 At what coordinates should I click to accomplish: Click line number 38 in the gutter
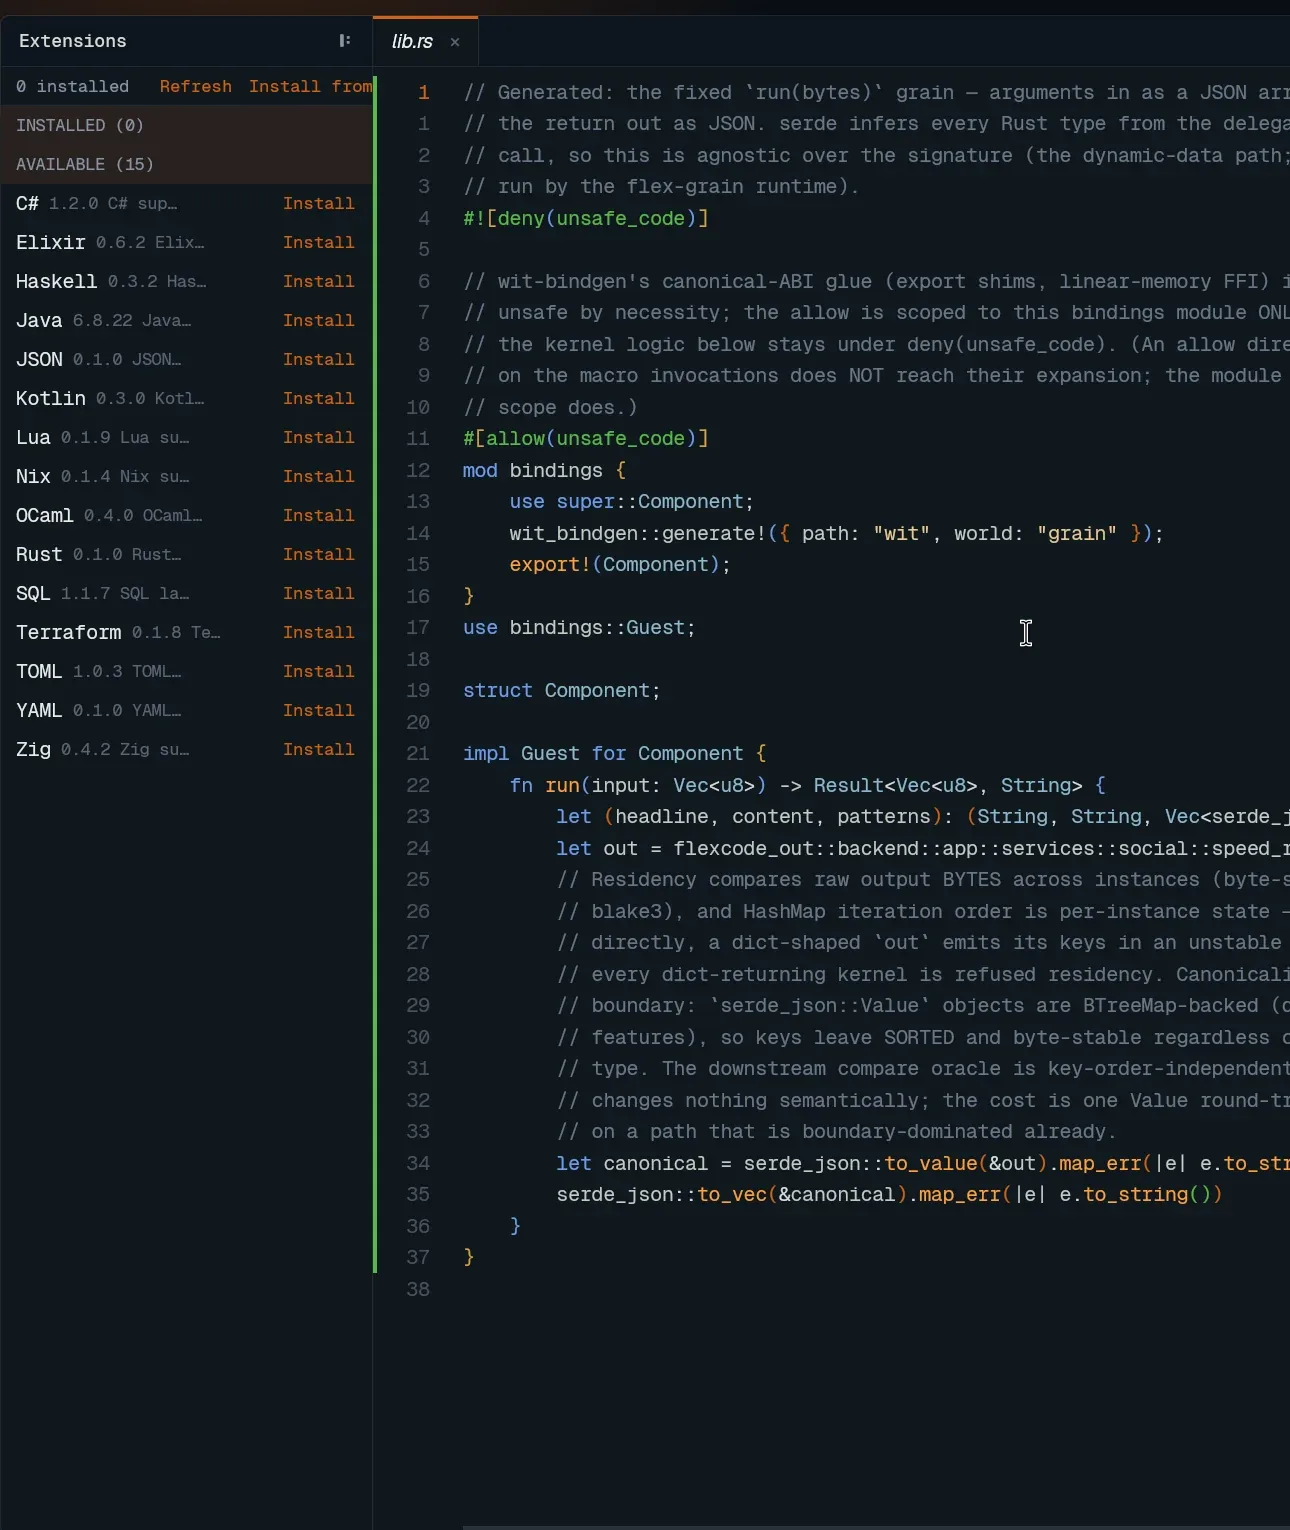(x=418, y=1289)
